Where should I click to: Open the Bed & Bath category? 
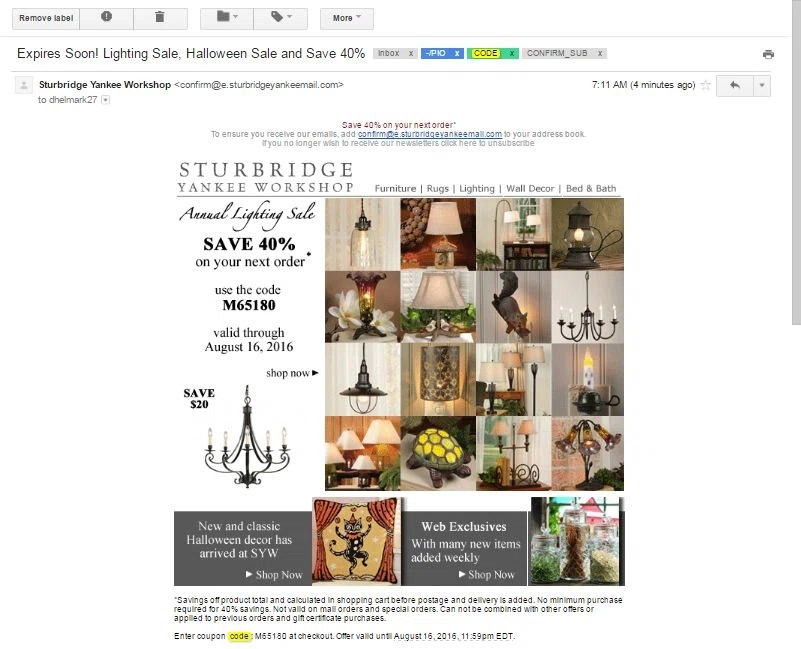click(591, 189)
